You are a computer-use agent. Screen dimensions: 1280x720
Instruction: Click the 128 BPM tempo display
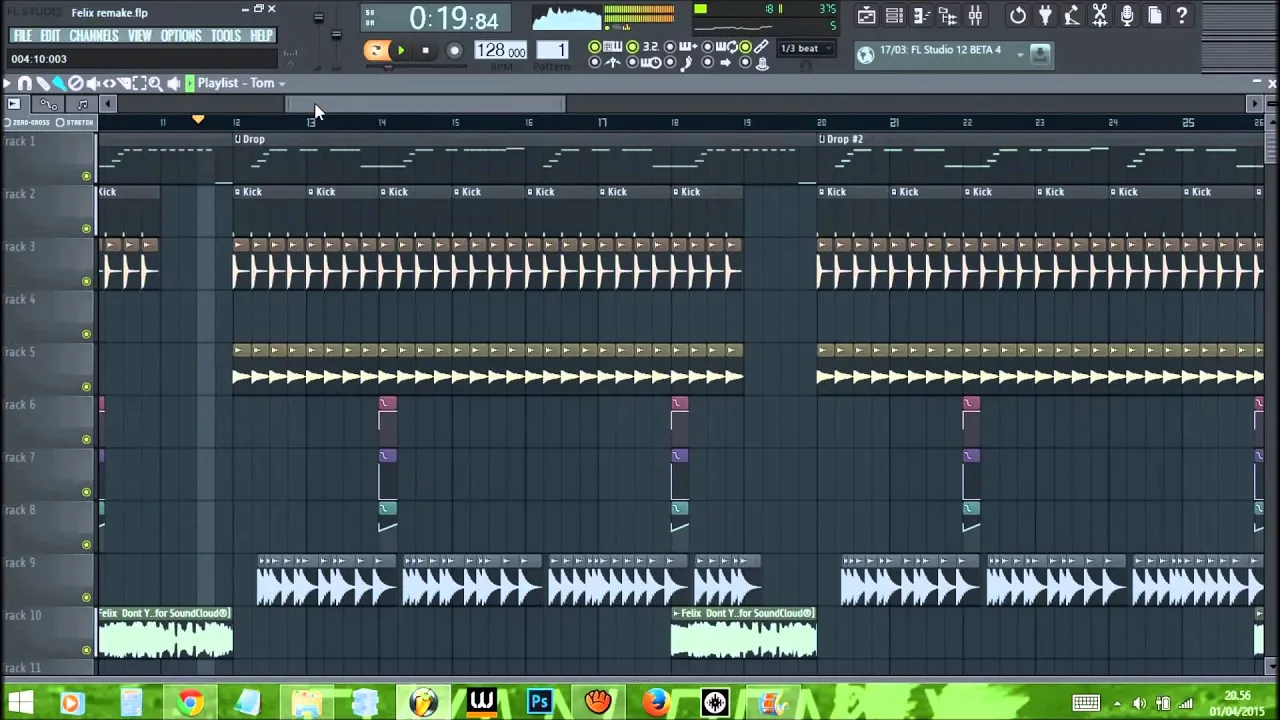tap(500, 50)
